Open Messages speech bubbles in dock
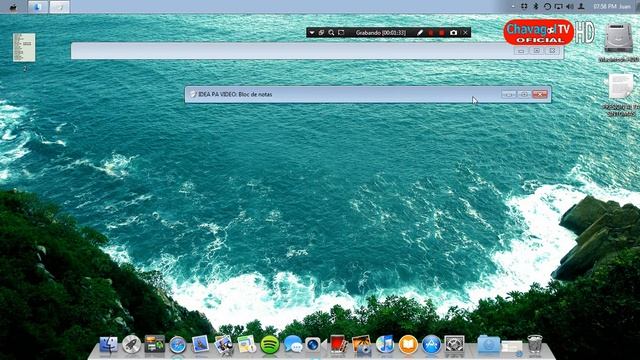 tap(293, 344)
